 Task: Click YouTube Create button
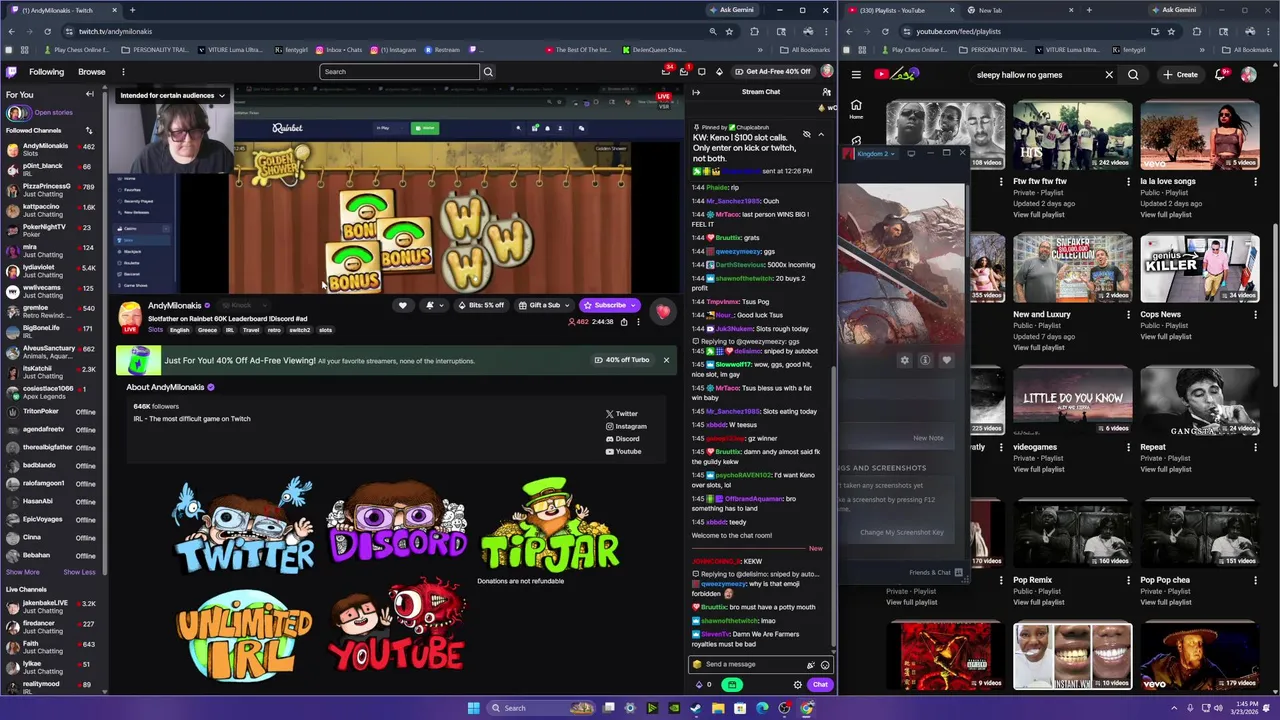coord(1180,74)
